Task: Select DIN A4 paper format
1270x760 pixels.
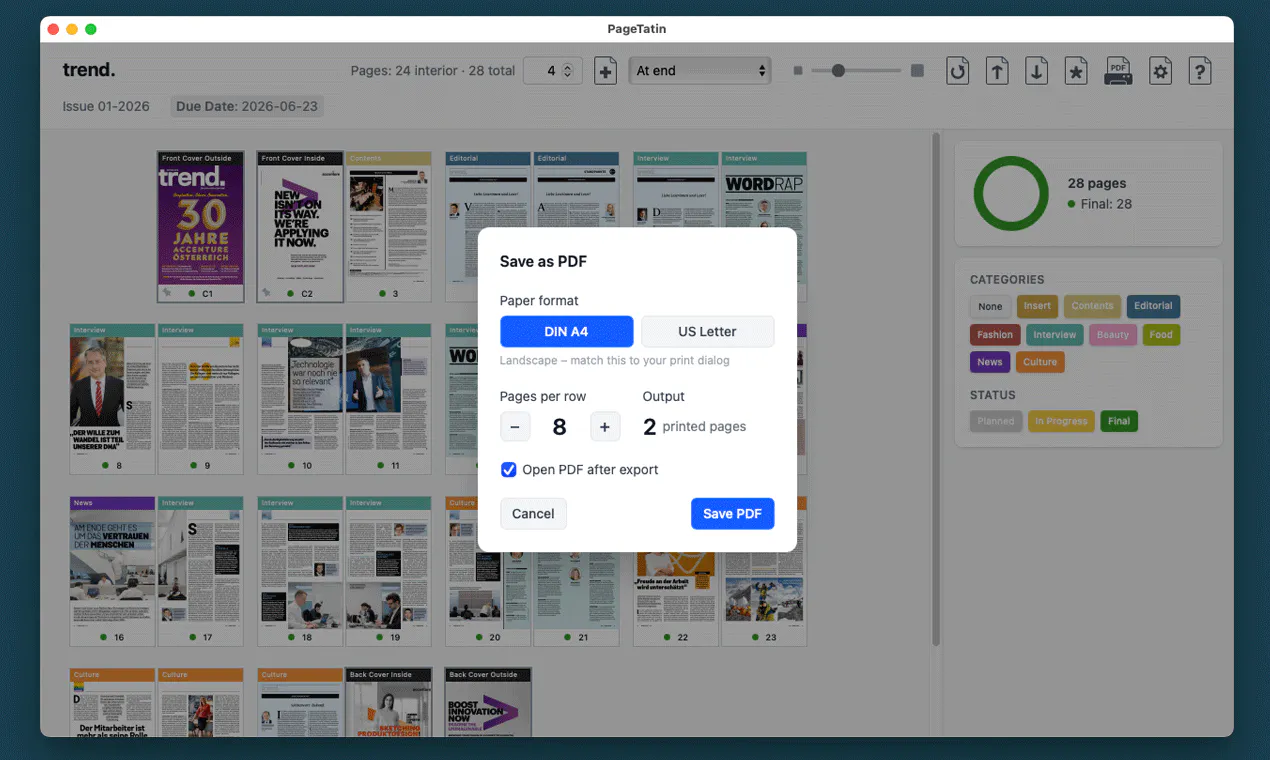Action: coord(567,331)
